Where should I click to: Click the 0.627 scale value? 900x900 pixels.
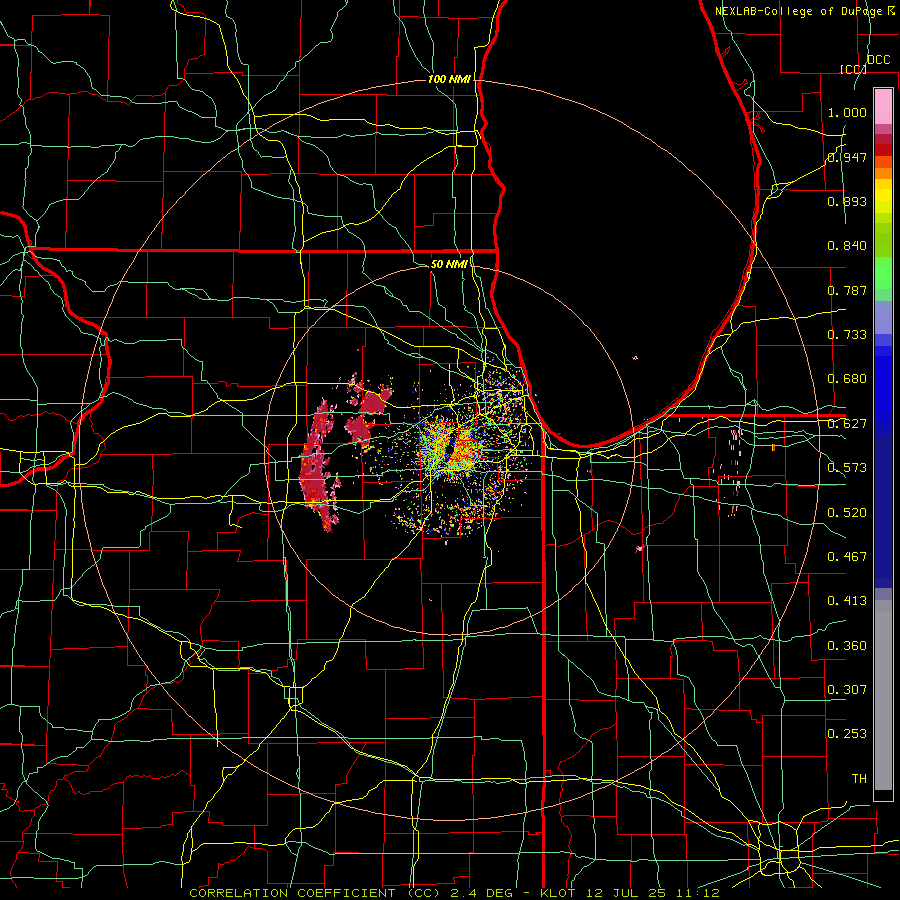click(x=847, y=424)
